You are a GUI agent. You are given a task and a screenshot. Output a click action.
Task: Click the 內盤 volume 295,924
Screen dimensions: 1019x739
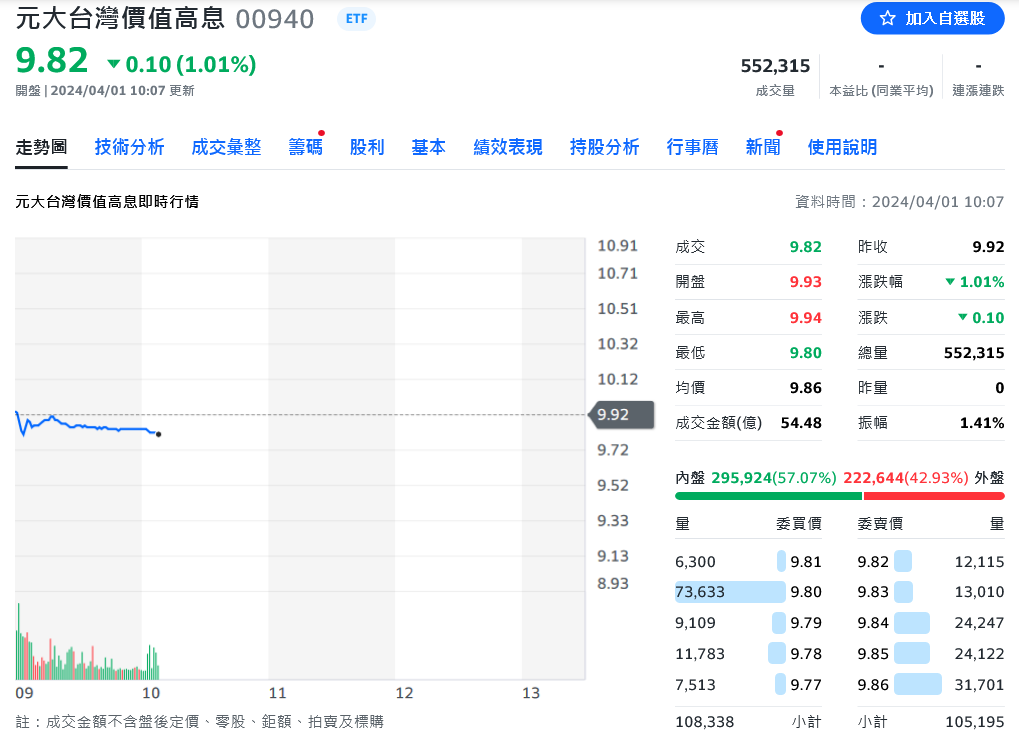742,478
